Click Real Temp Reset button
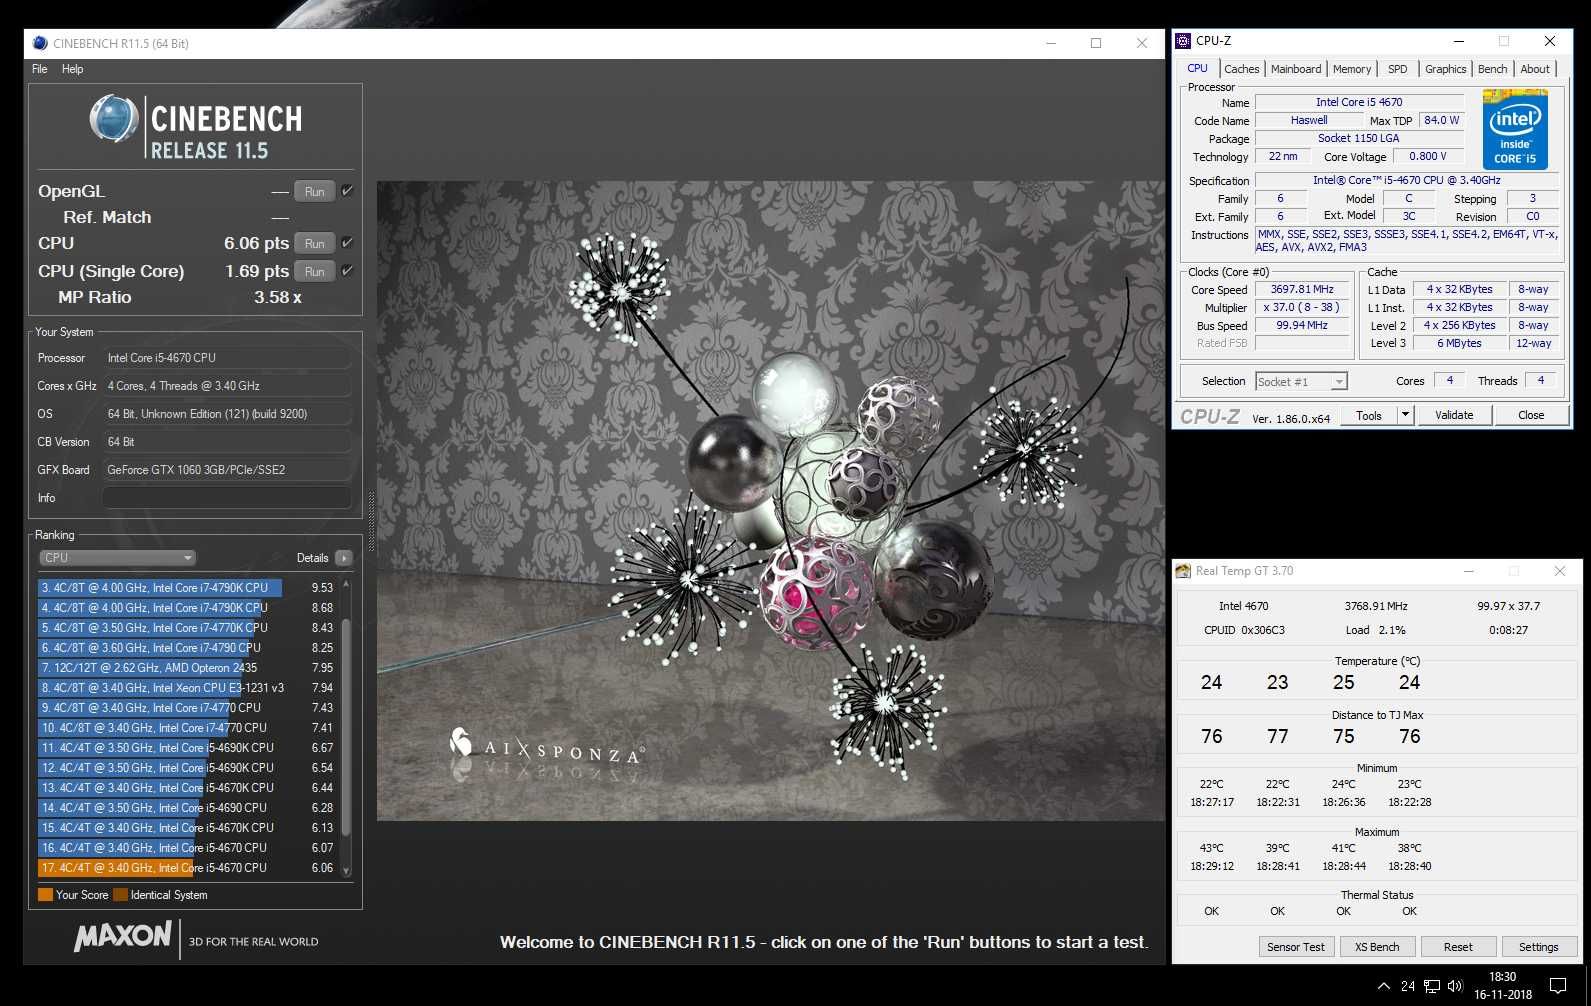The width and height of the screenshot is (1591, 1006). 1458,946
